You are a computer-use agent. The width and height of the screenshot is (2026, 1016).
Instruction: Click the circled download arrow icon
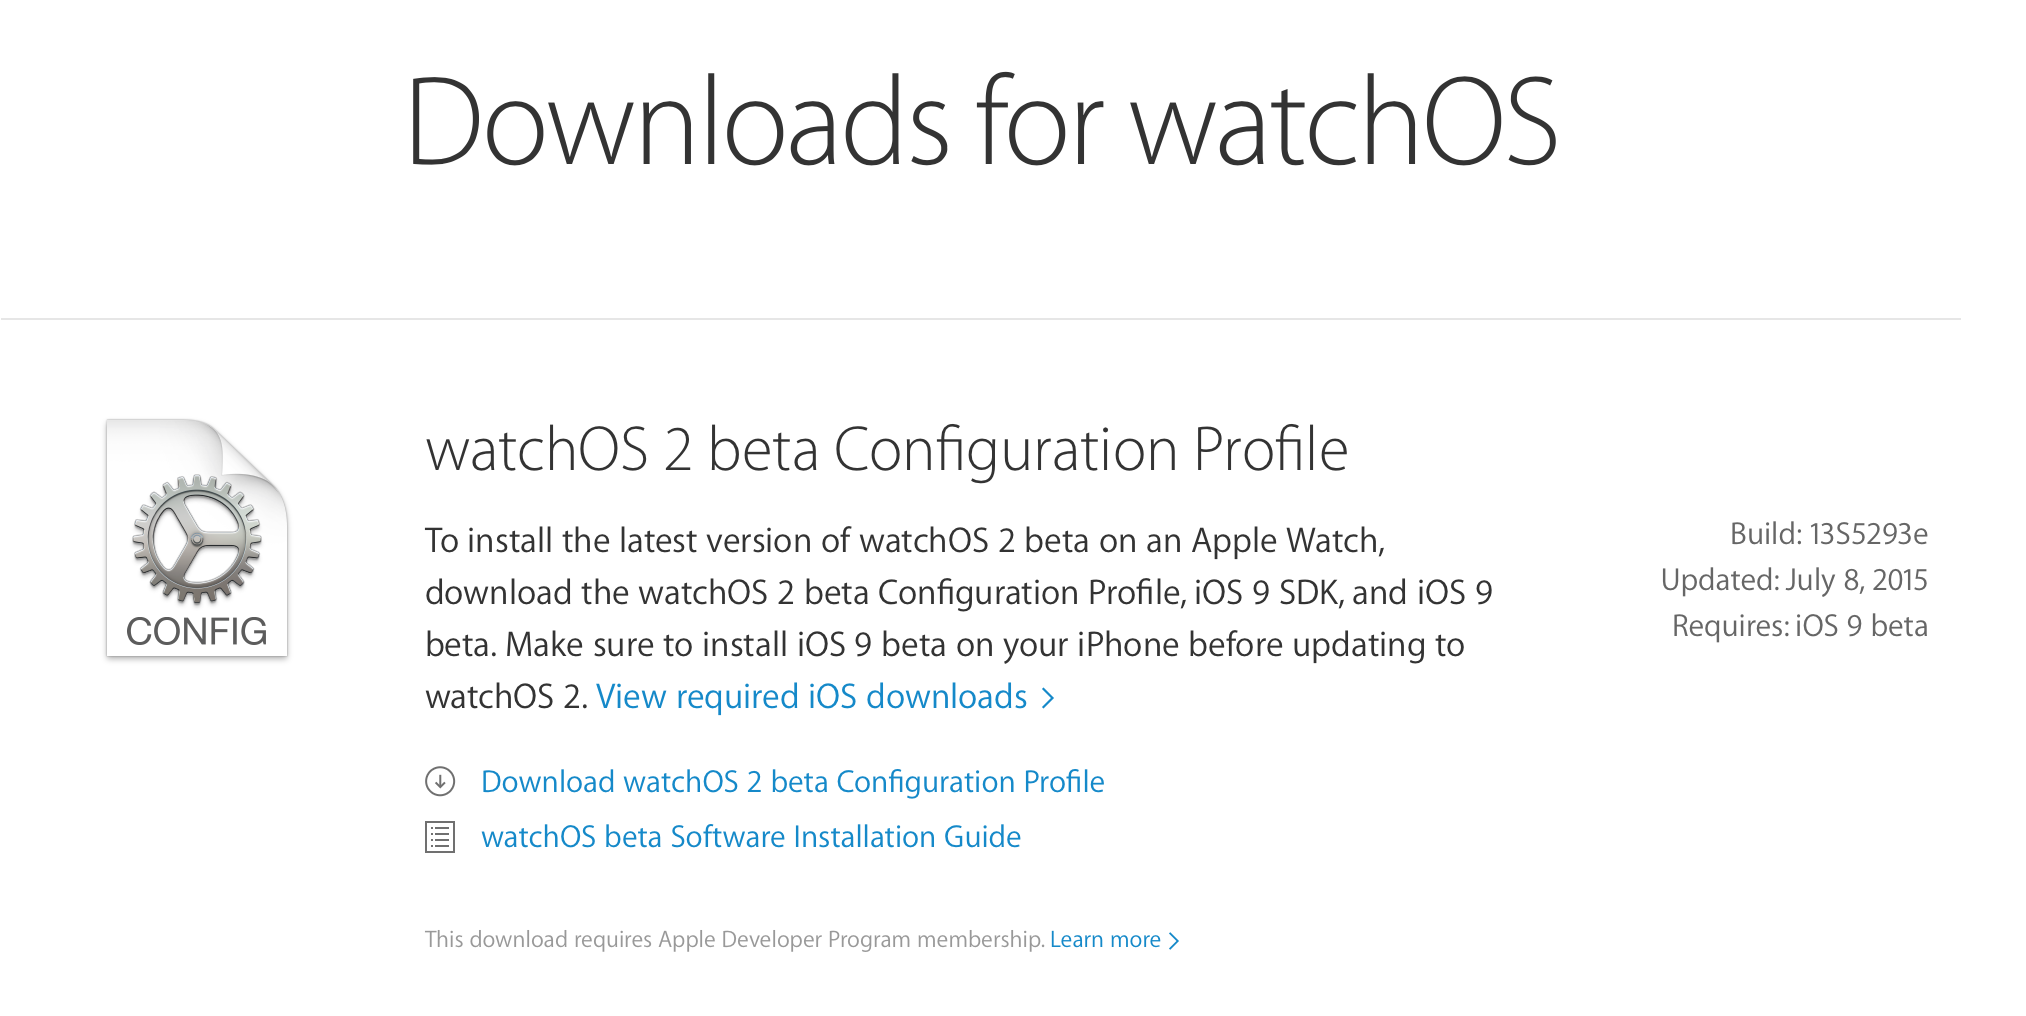[440, 781]
